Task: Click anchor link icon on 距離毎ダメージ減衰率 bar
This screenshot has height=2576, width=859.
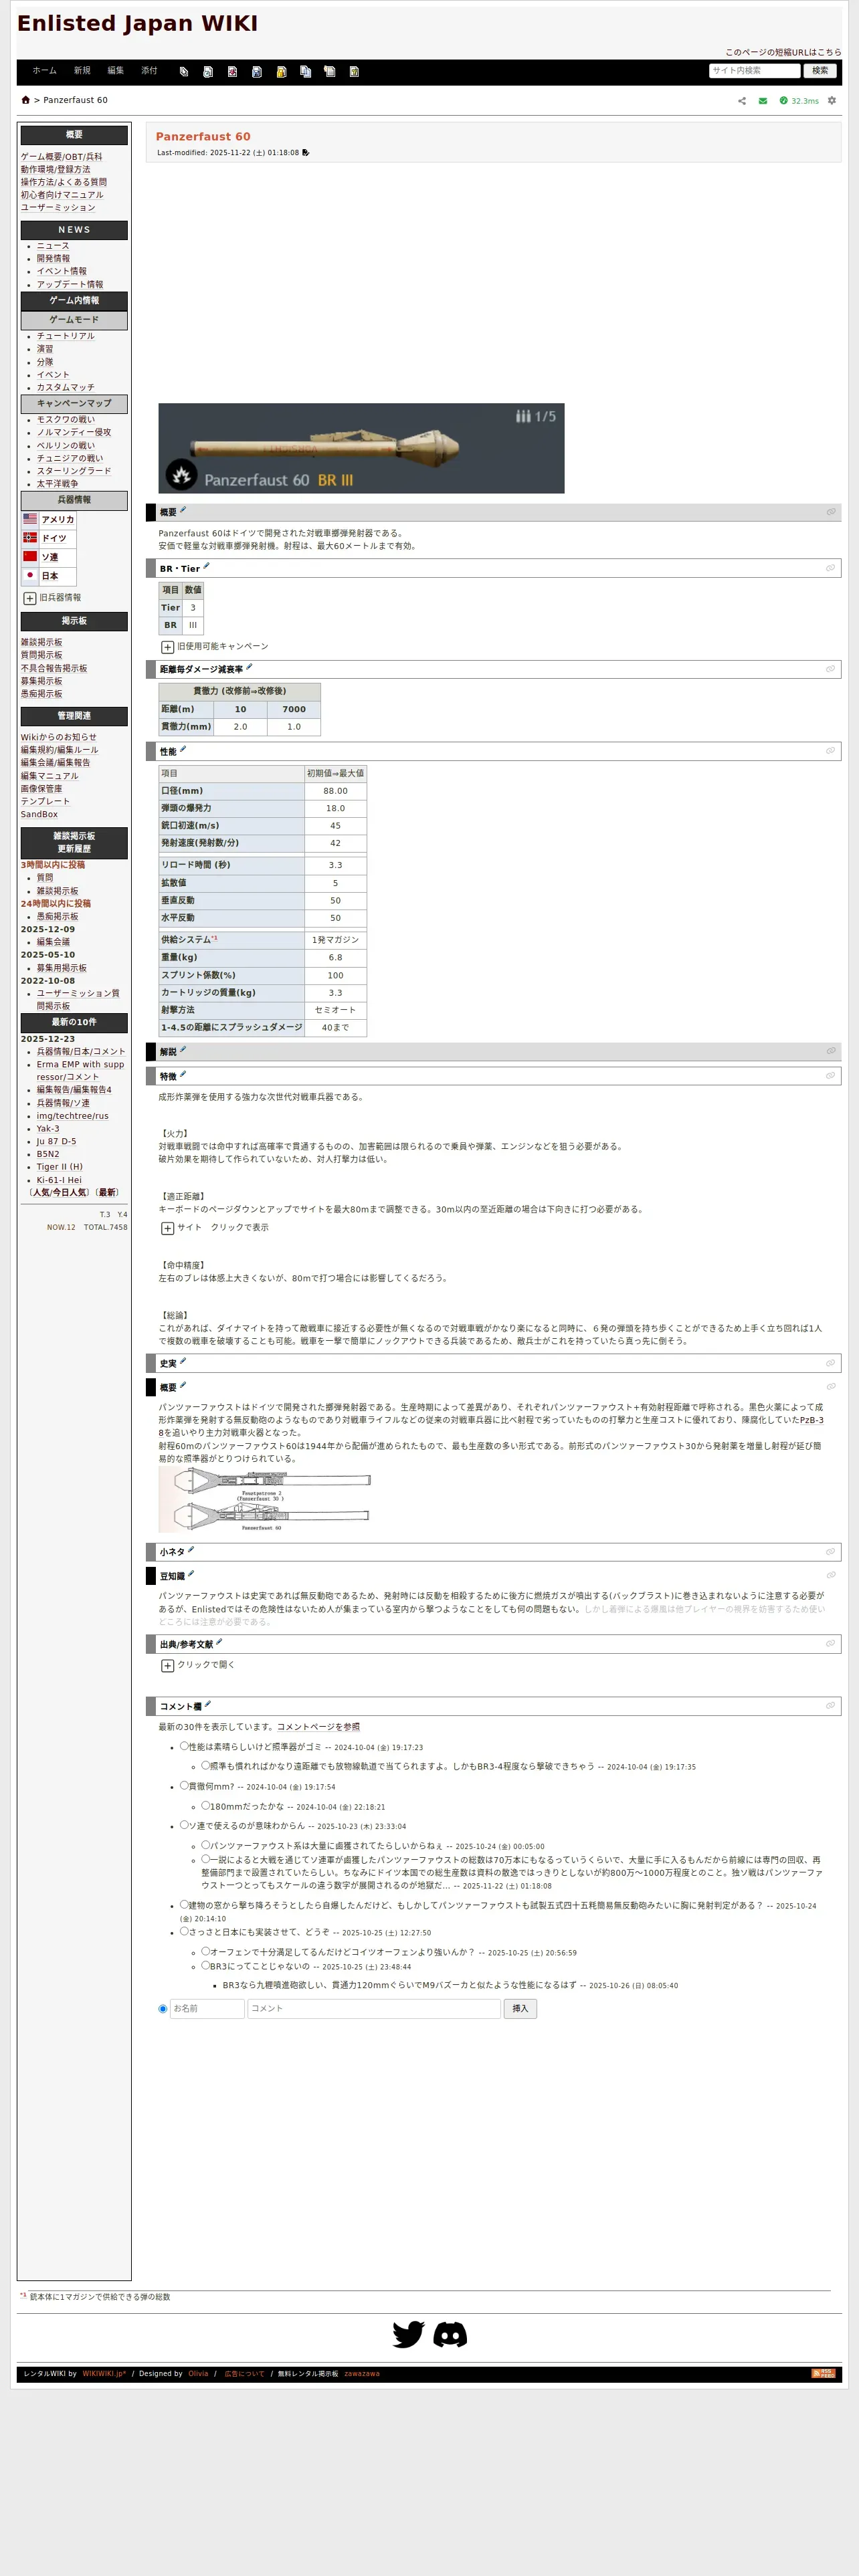Action: point(830,669)
